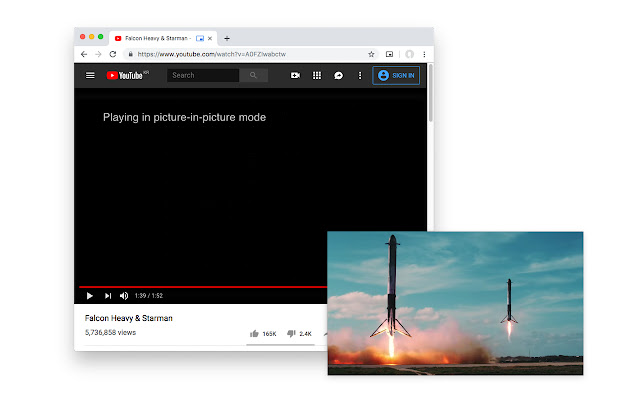Open the YouTube apps grid icon
The height and width of the screenshot is (400, 640).
317,76
